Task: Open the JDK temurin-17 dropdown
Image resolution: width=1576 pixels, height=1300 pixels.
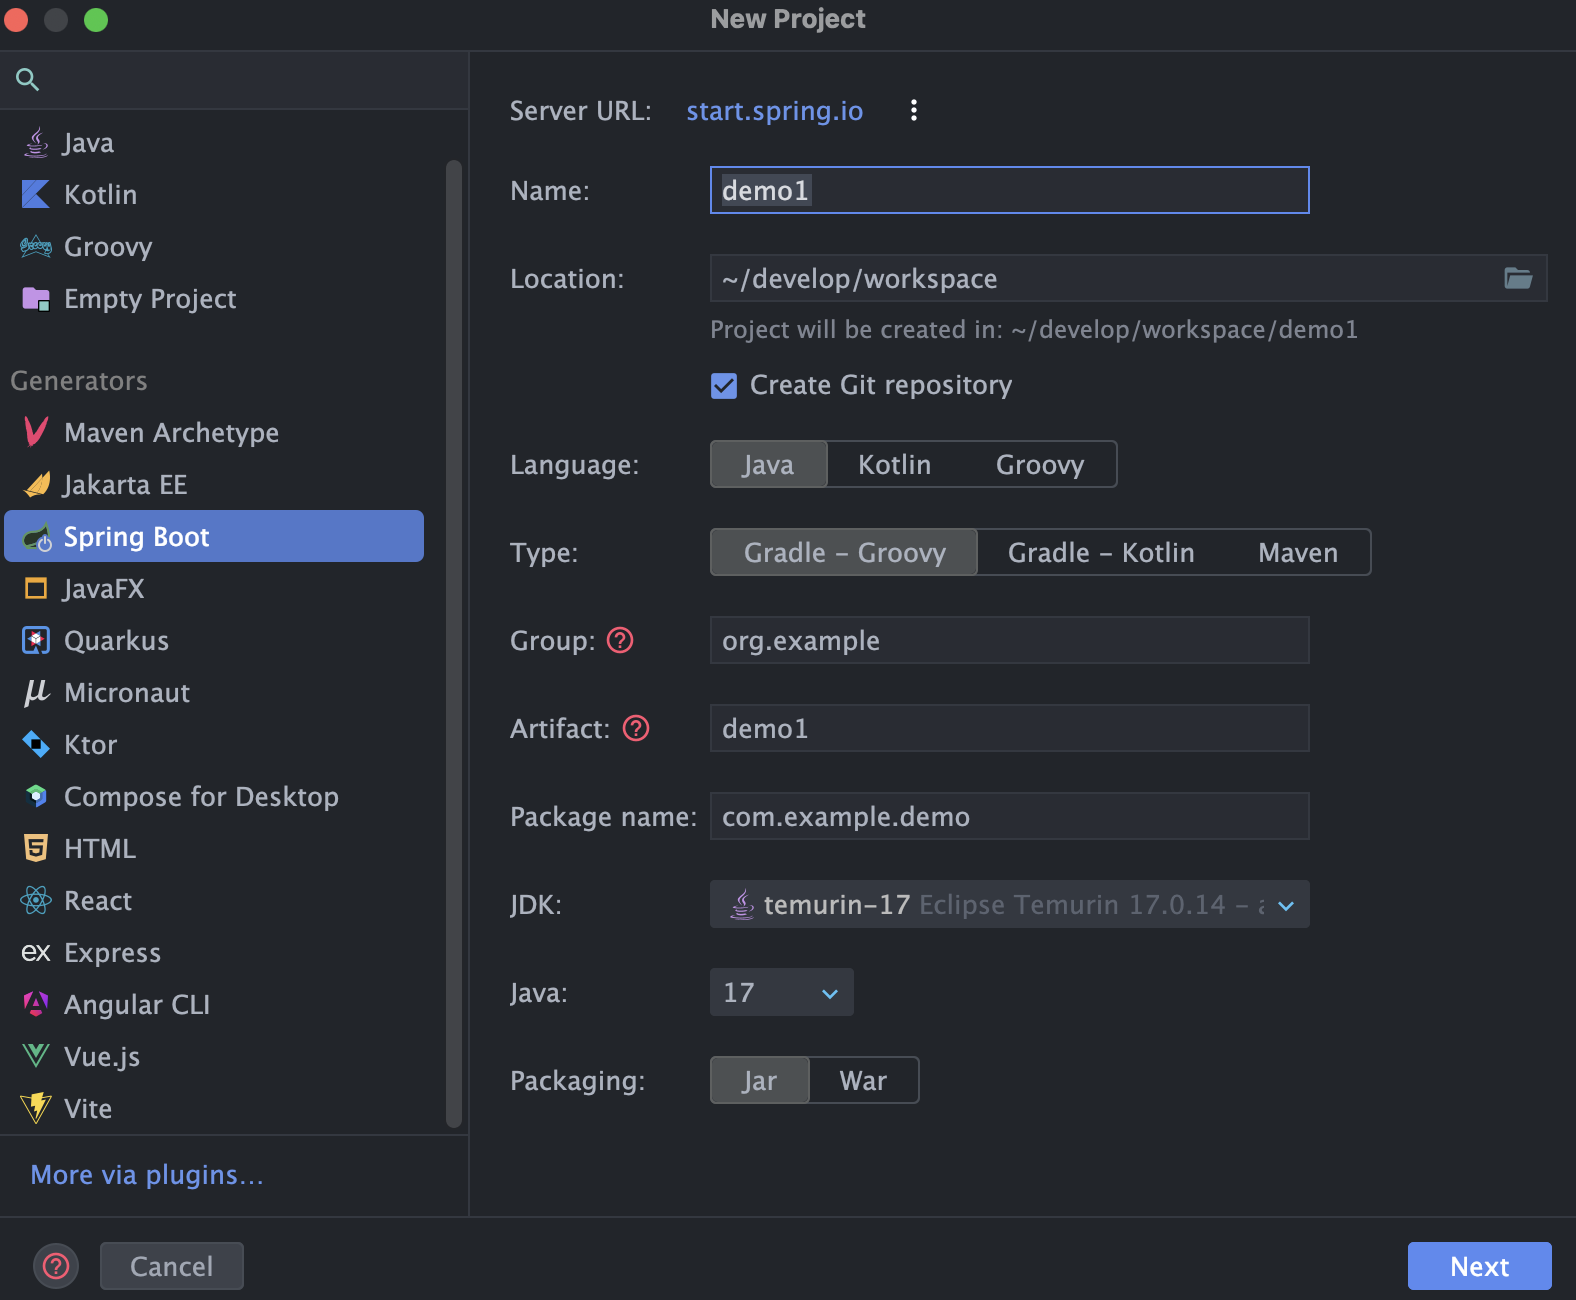Action: coord(1009,904)
